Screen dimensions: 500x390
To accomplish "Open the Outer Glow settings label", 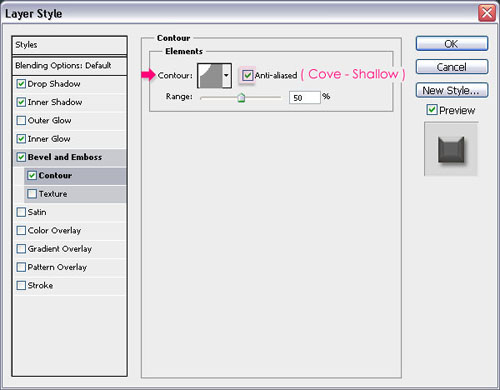I will (50, 121).
